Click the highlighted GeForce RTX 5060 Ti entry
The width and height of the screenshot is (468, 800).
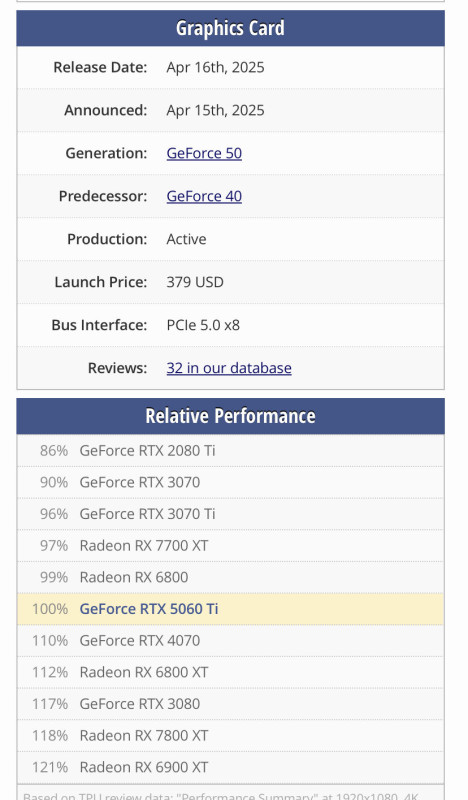tap(231, 609)
